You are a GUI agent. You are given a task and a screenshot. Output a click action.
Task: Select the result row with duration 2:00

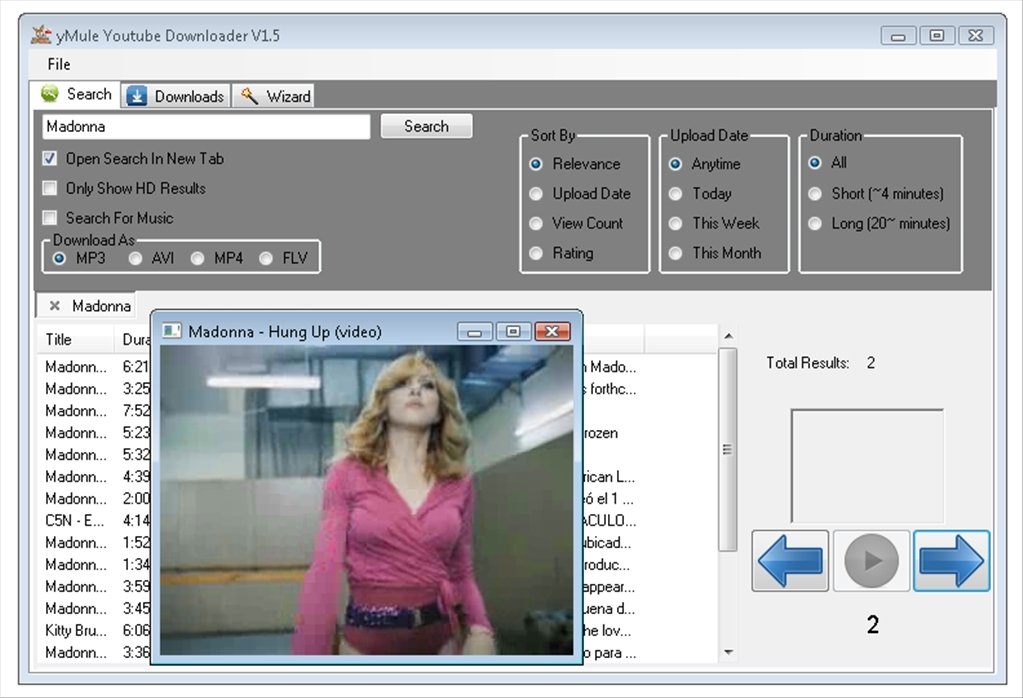tap(95, 499)
